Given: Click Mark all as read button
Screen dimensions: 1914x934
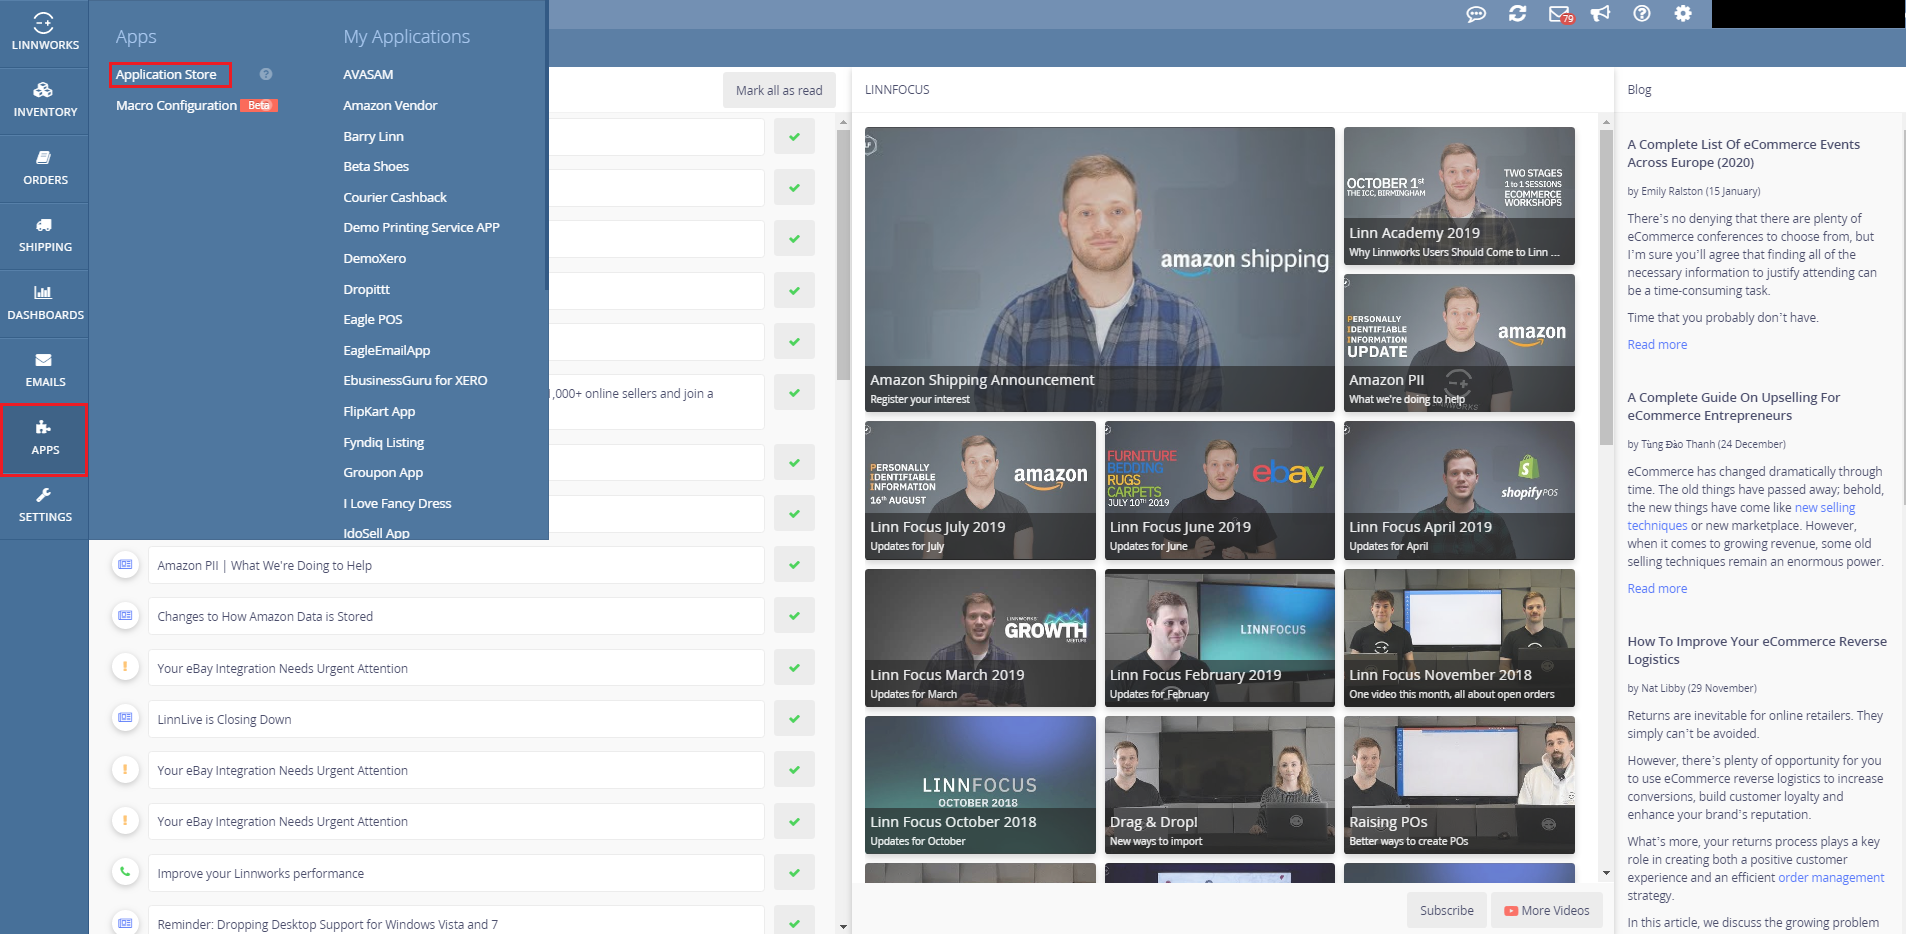Looking at the screenshot, I should (779, 90).
